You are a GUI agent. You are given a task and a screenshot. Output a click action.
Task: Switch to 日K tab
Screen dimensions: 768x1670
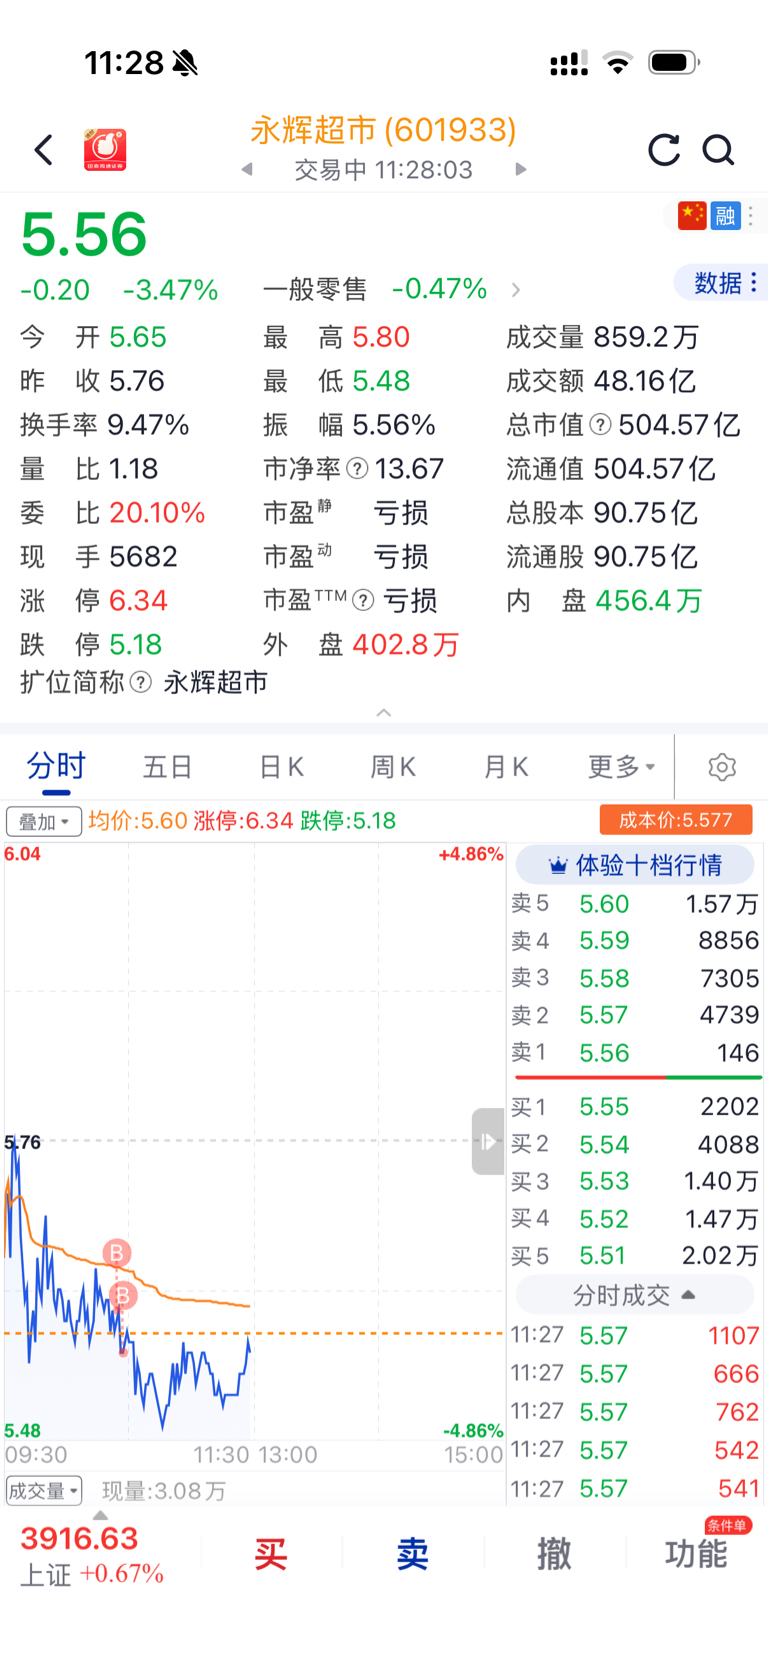point(281,767)
